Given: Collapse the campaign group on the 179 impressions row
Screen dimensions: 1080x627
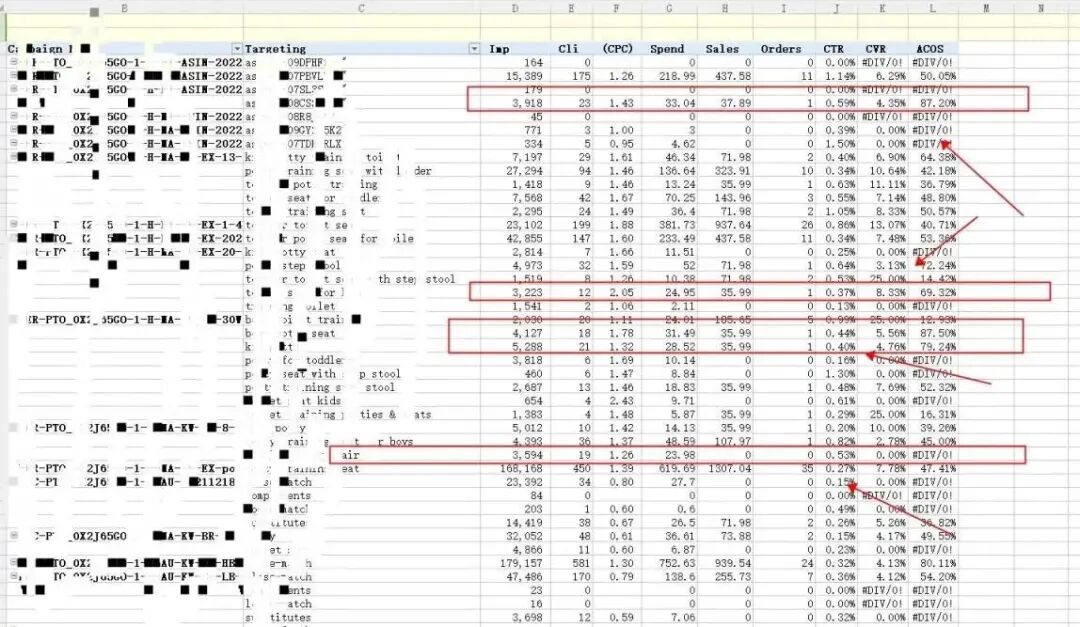Looking at the screenshot, I should [x=14, y=90].
